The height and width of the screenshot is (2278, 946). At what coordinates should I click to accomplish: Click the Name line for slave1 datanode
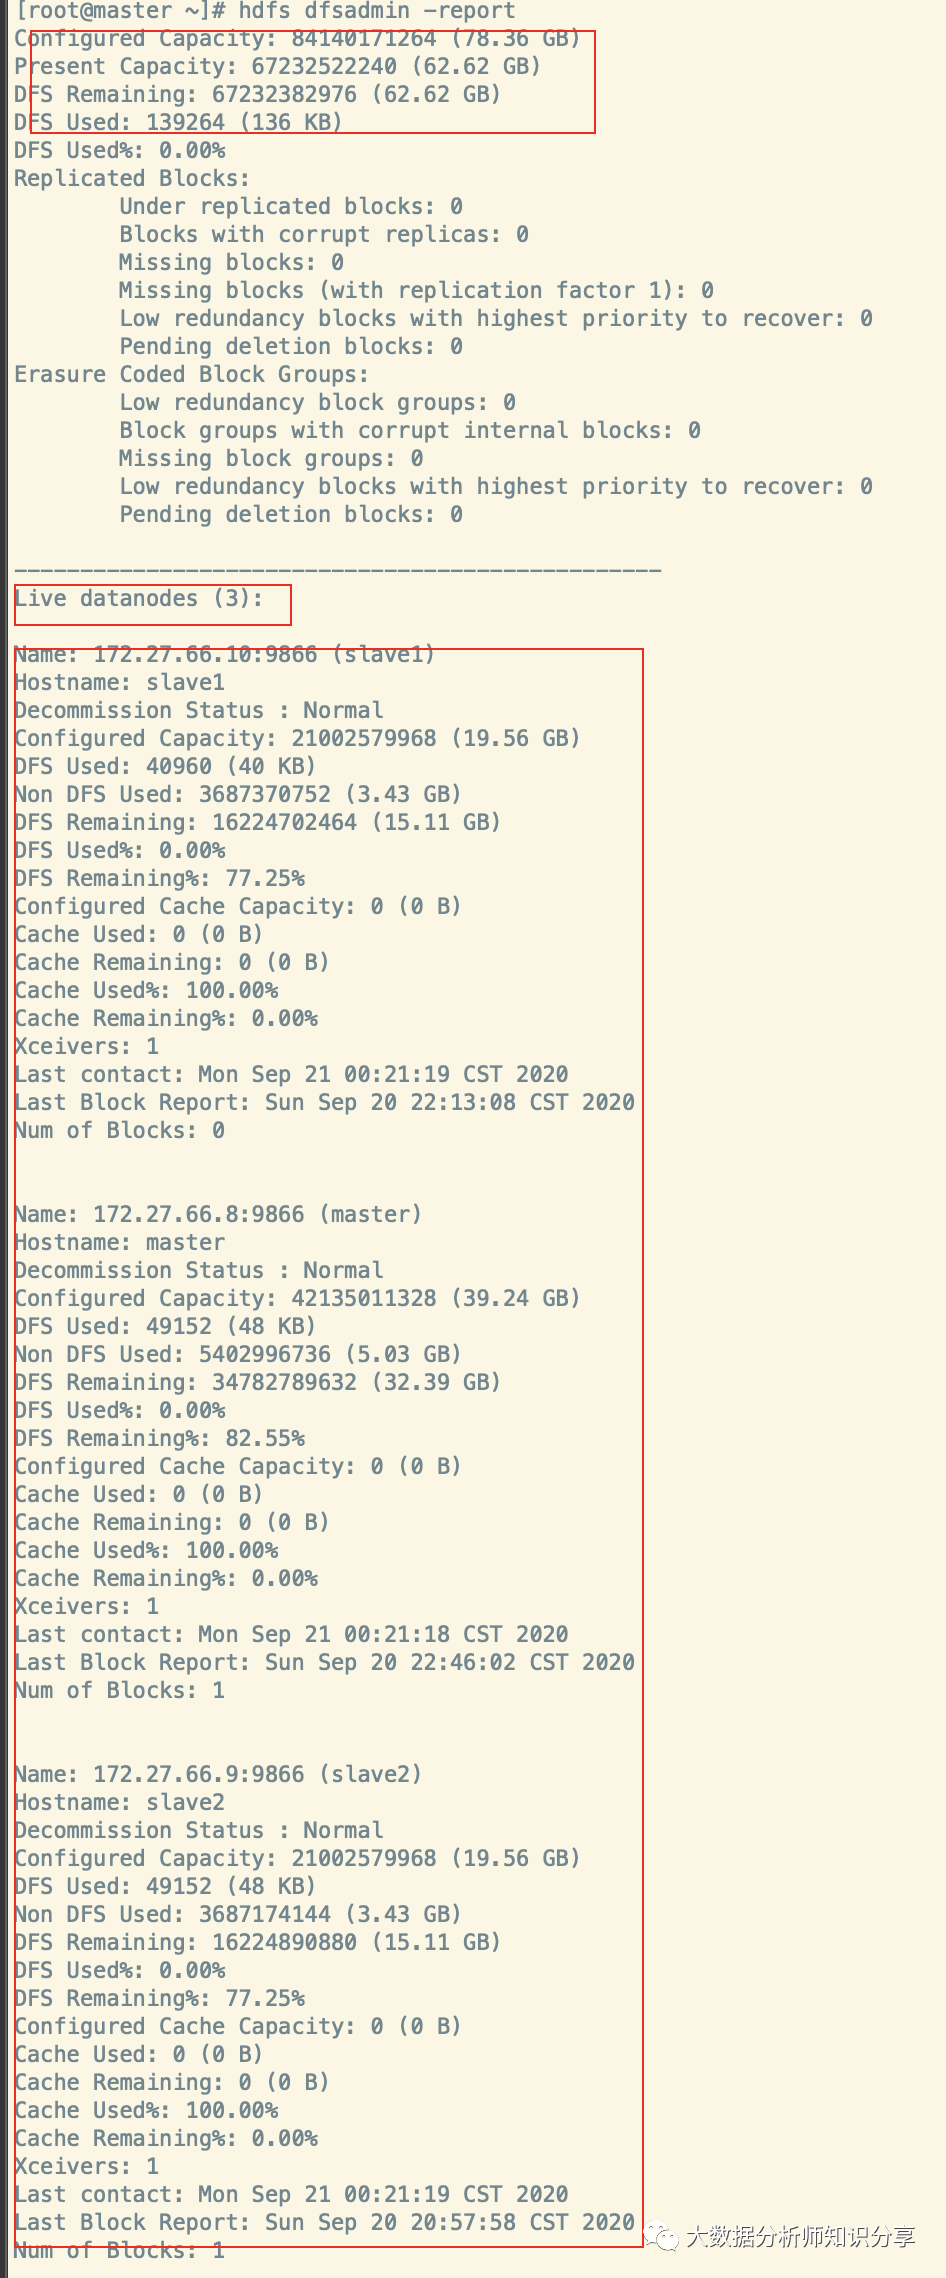click(225, 654)
